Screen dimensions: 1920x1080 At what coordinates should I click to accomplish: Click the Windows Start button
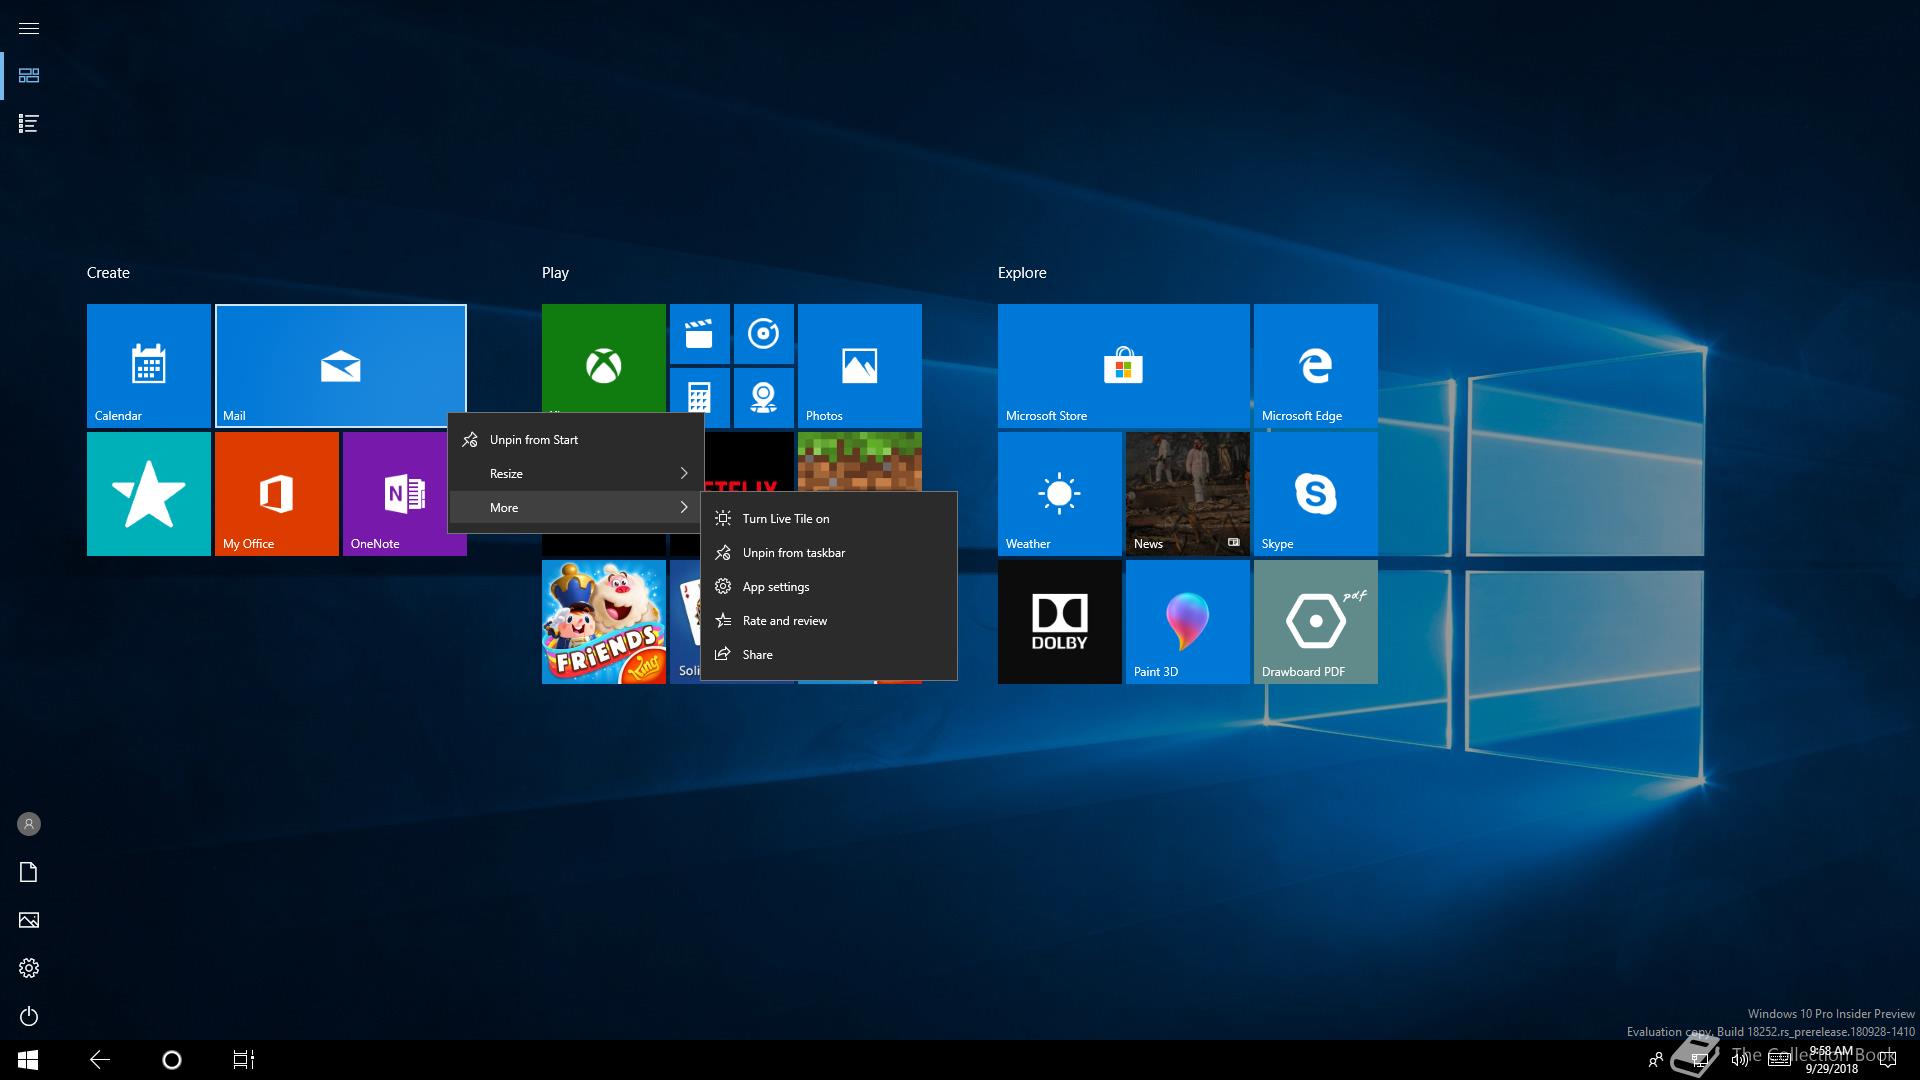click(x=28, y=1060)
